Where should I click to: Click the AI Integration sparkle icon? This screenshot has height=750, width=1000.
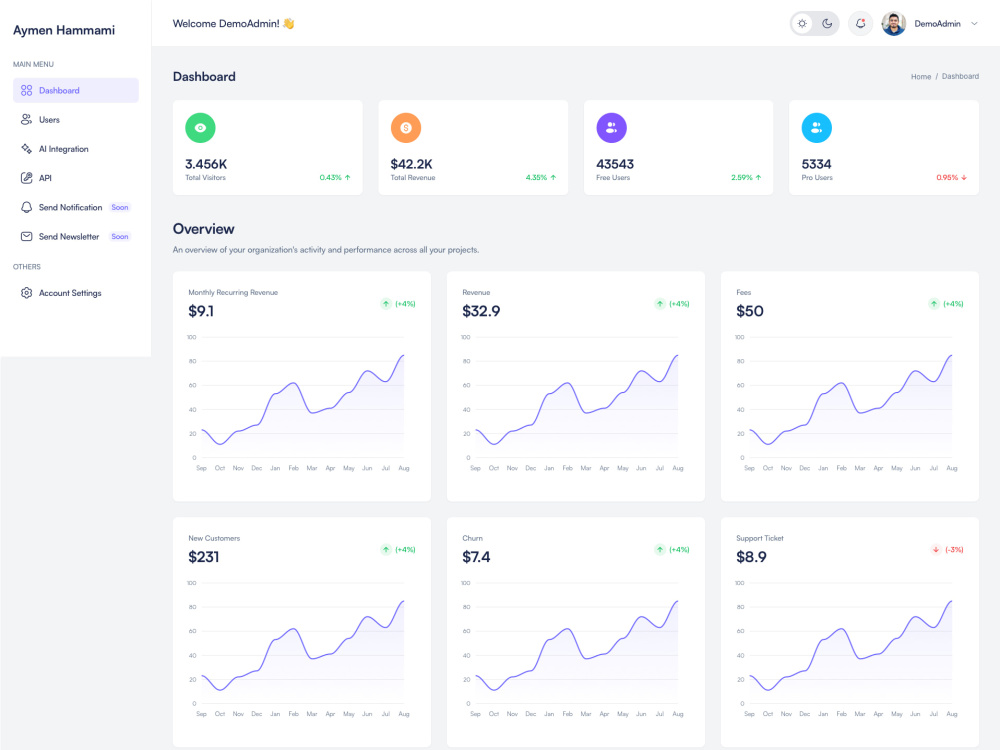point(26,149)
